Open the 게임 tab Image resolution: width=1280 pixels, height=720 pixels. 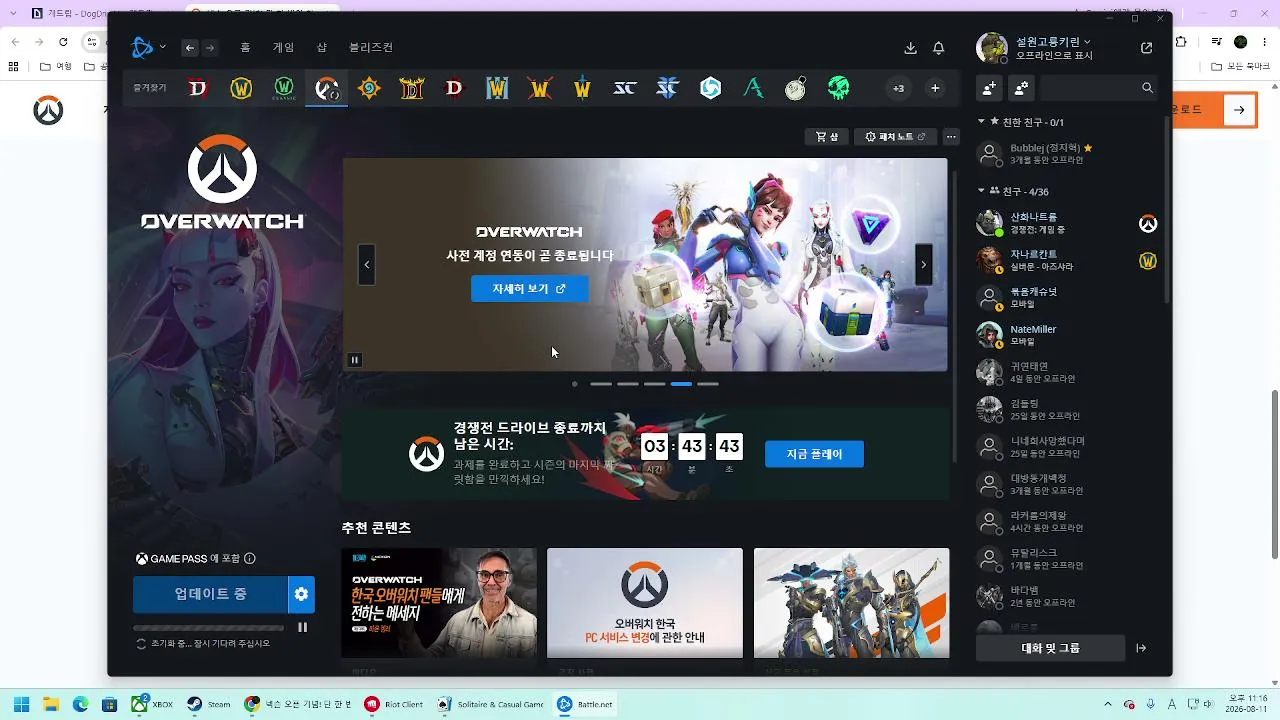283,47
